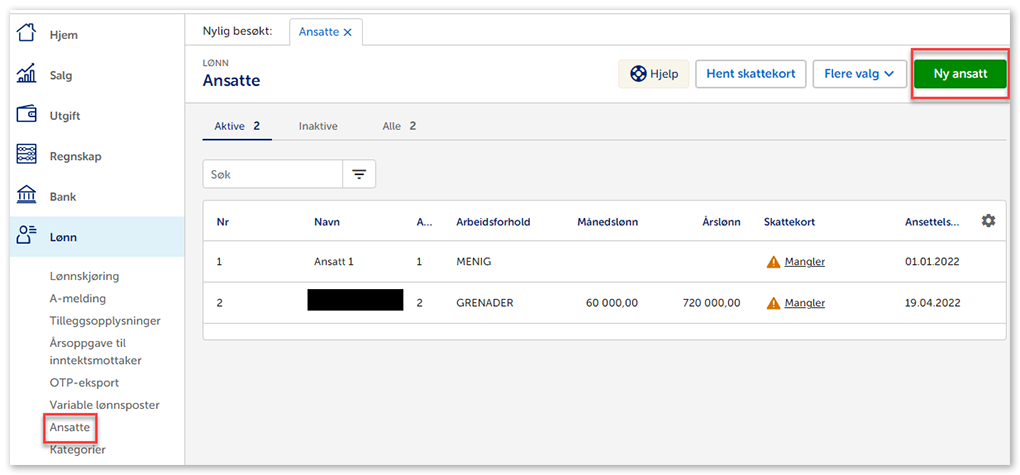Open Lønnskjøring in the sidebar
The image size is (1020, 475).
tap(91, 276)
